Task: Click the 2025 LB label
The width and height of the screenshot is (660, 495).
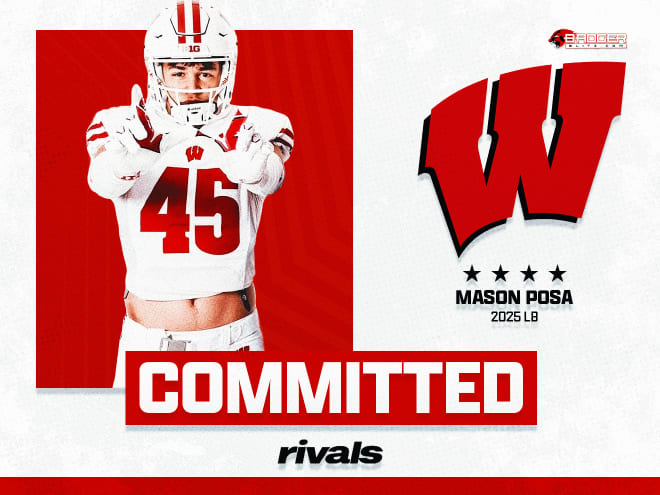Action: 514,317
